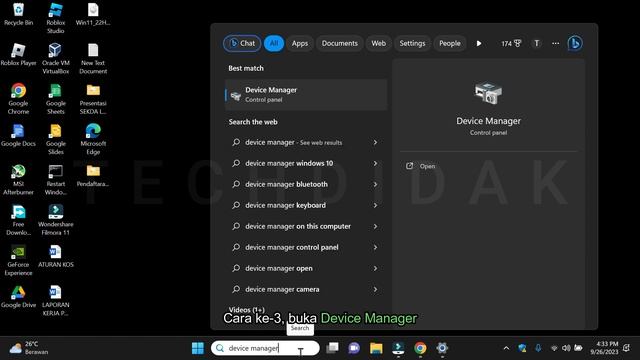The height and width of the screenshot is (360, 640).
Task: Select New Text Document desktop file
Action: (x=93, y=58)
